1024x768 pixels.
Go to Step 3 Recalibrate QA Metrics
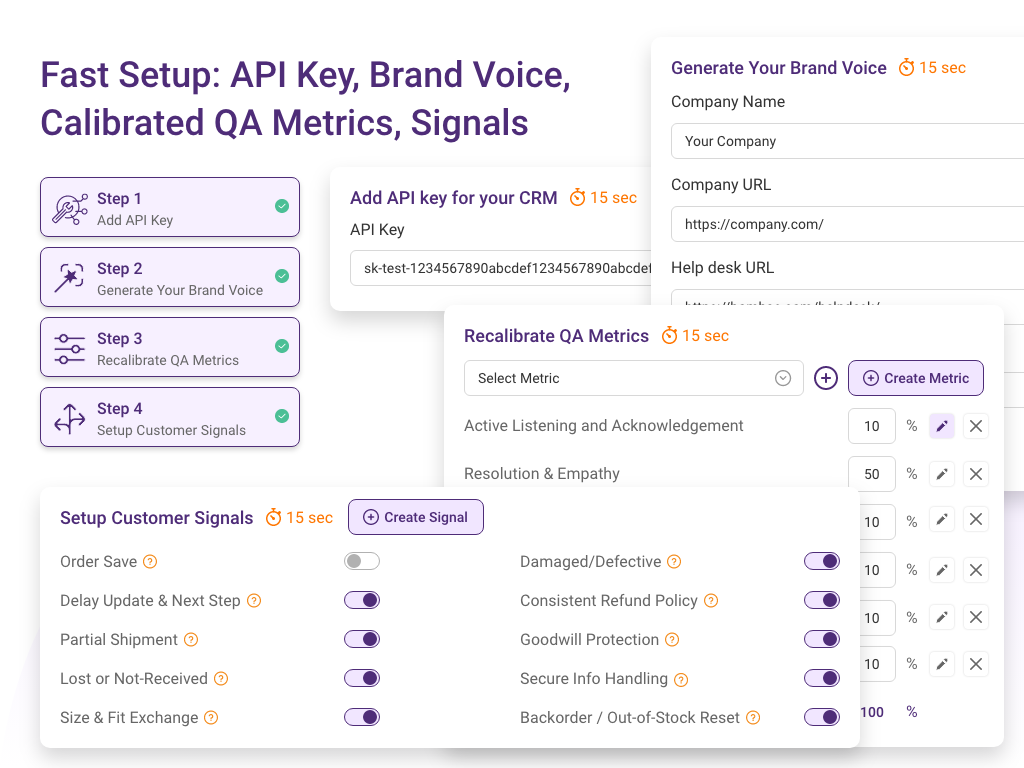(170, 348)
